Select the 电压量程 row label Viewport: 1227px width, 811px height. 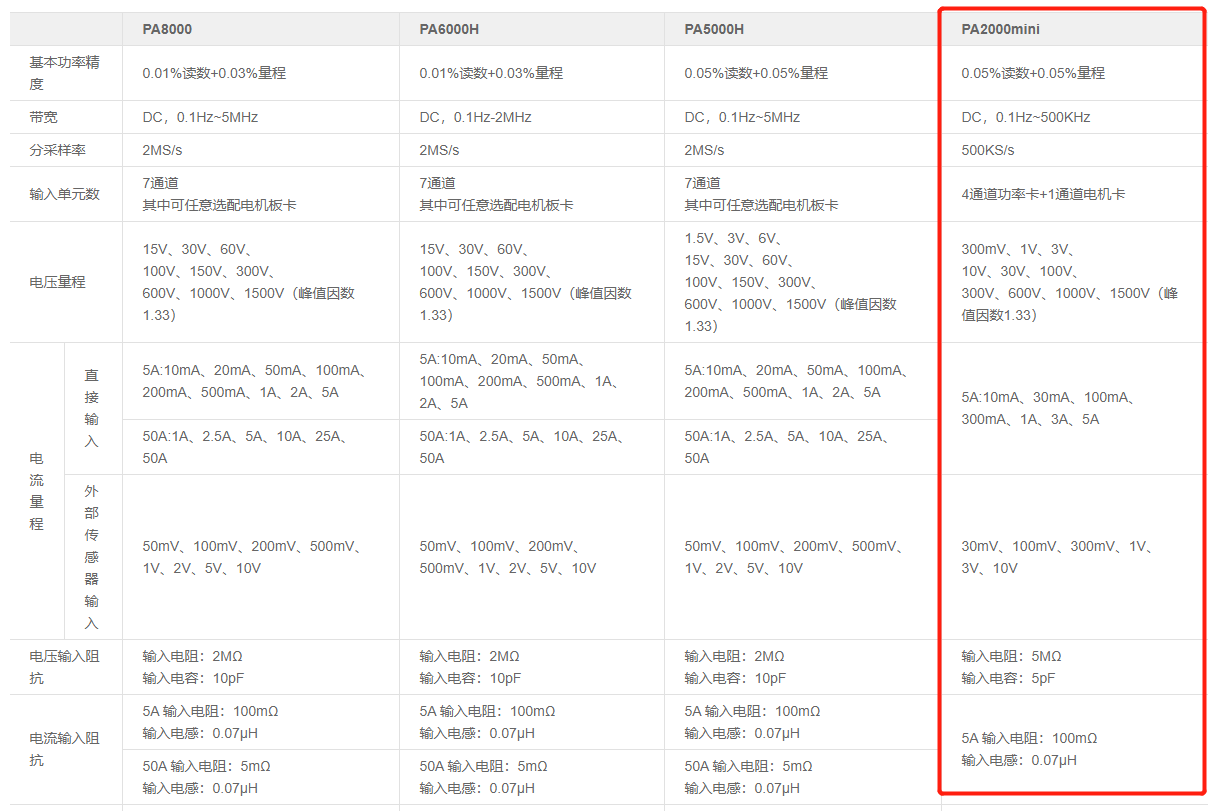(x=58, y=282)
